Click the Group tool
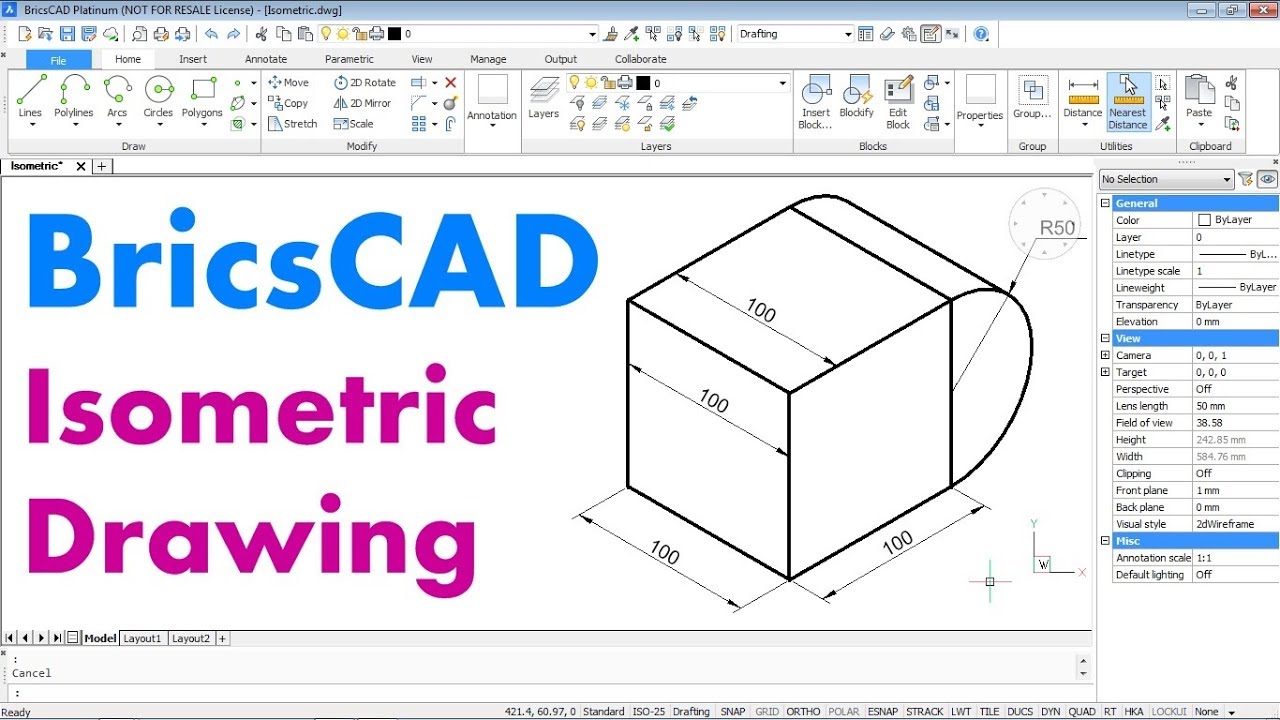Image resolution: width=1280 pixels, height=720 pixels. (1032, 98)
